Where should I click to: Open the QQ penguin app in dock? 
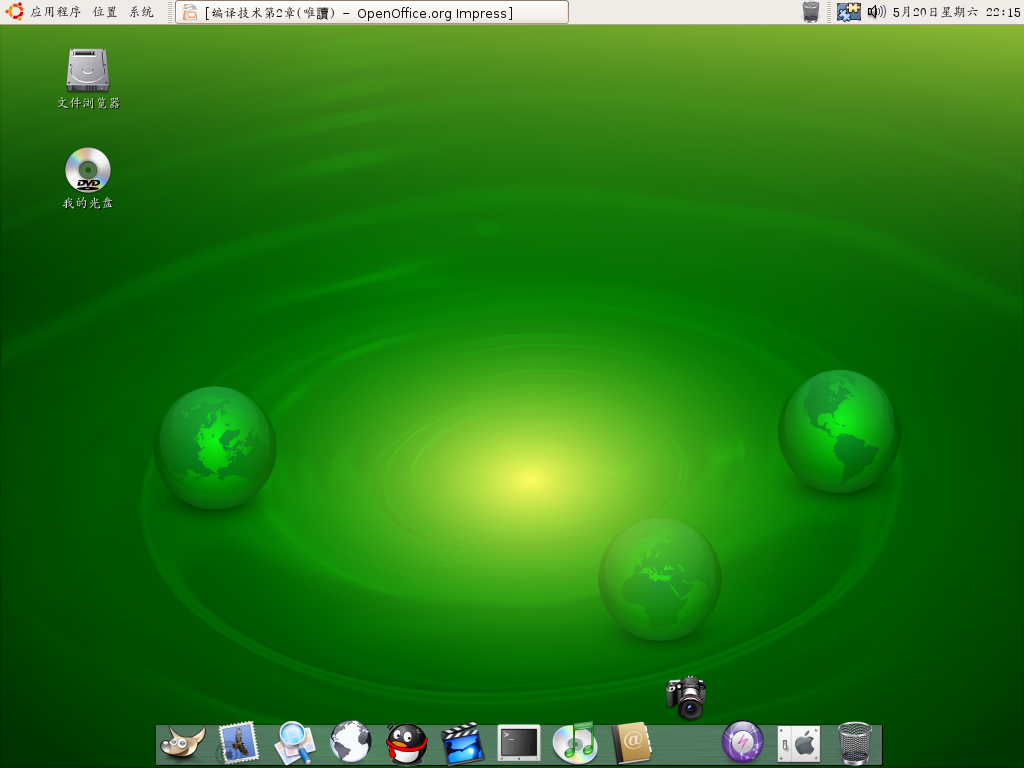407,744
